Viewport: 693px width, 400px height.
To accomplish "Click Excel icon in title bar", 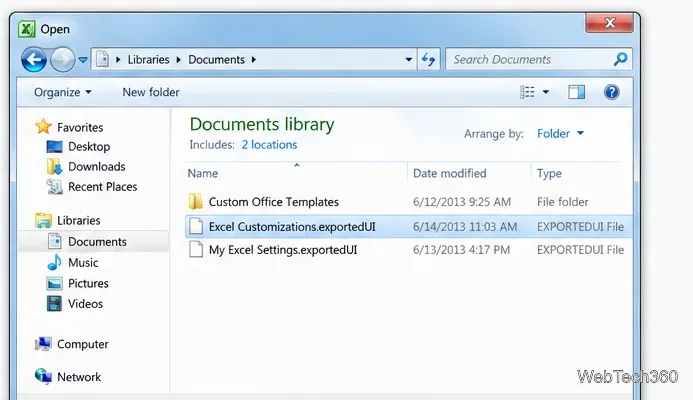I will (x=27, y=29).
